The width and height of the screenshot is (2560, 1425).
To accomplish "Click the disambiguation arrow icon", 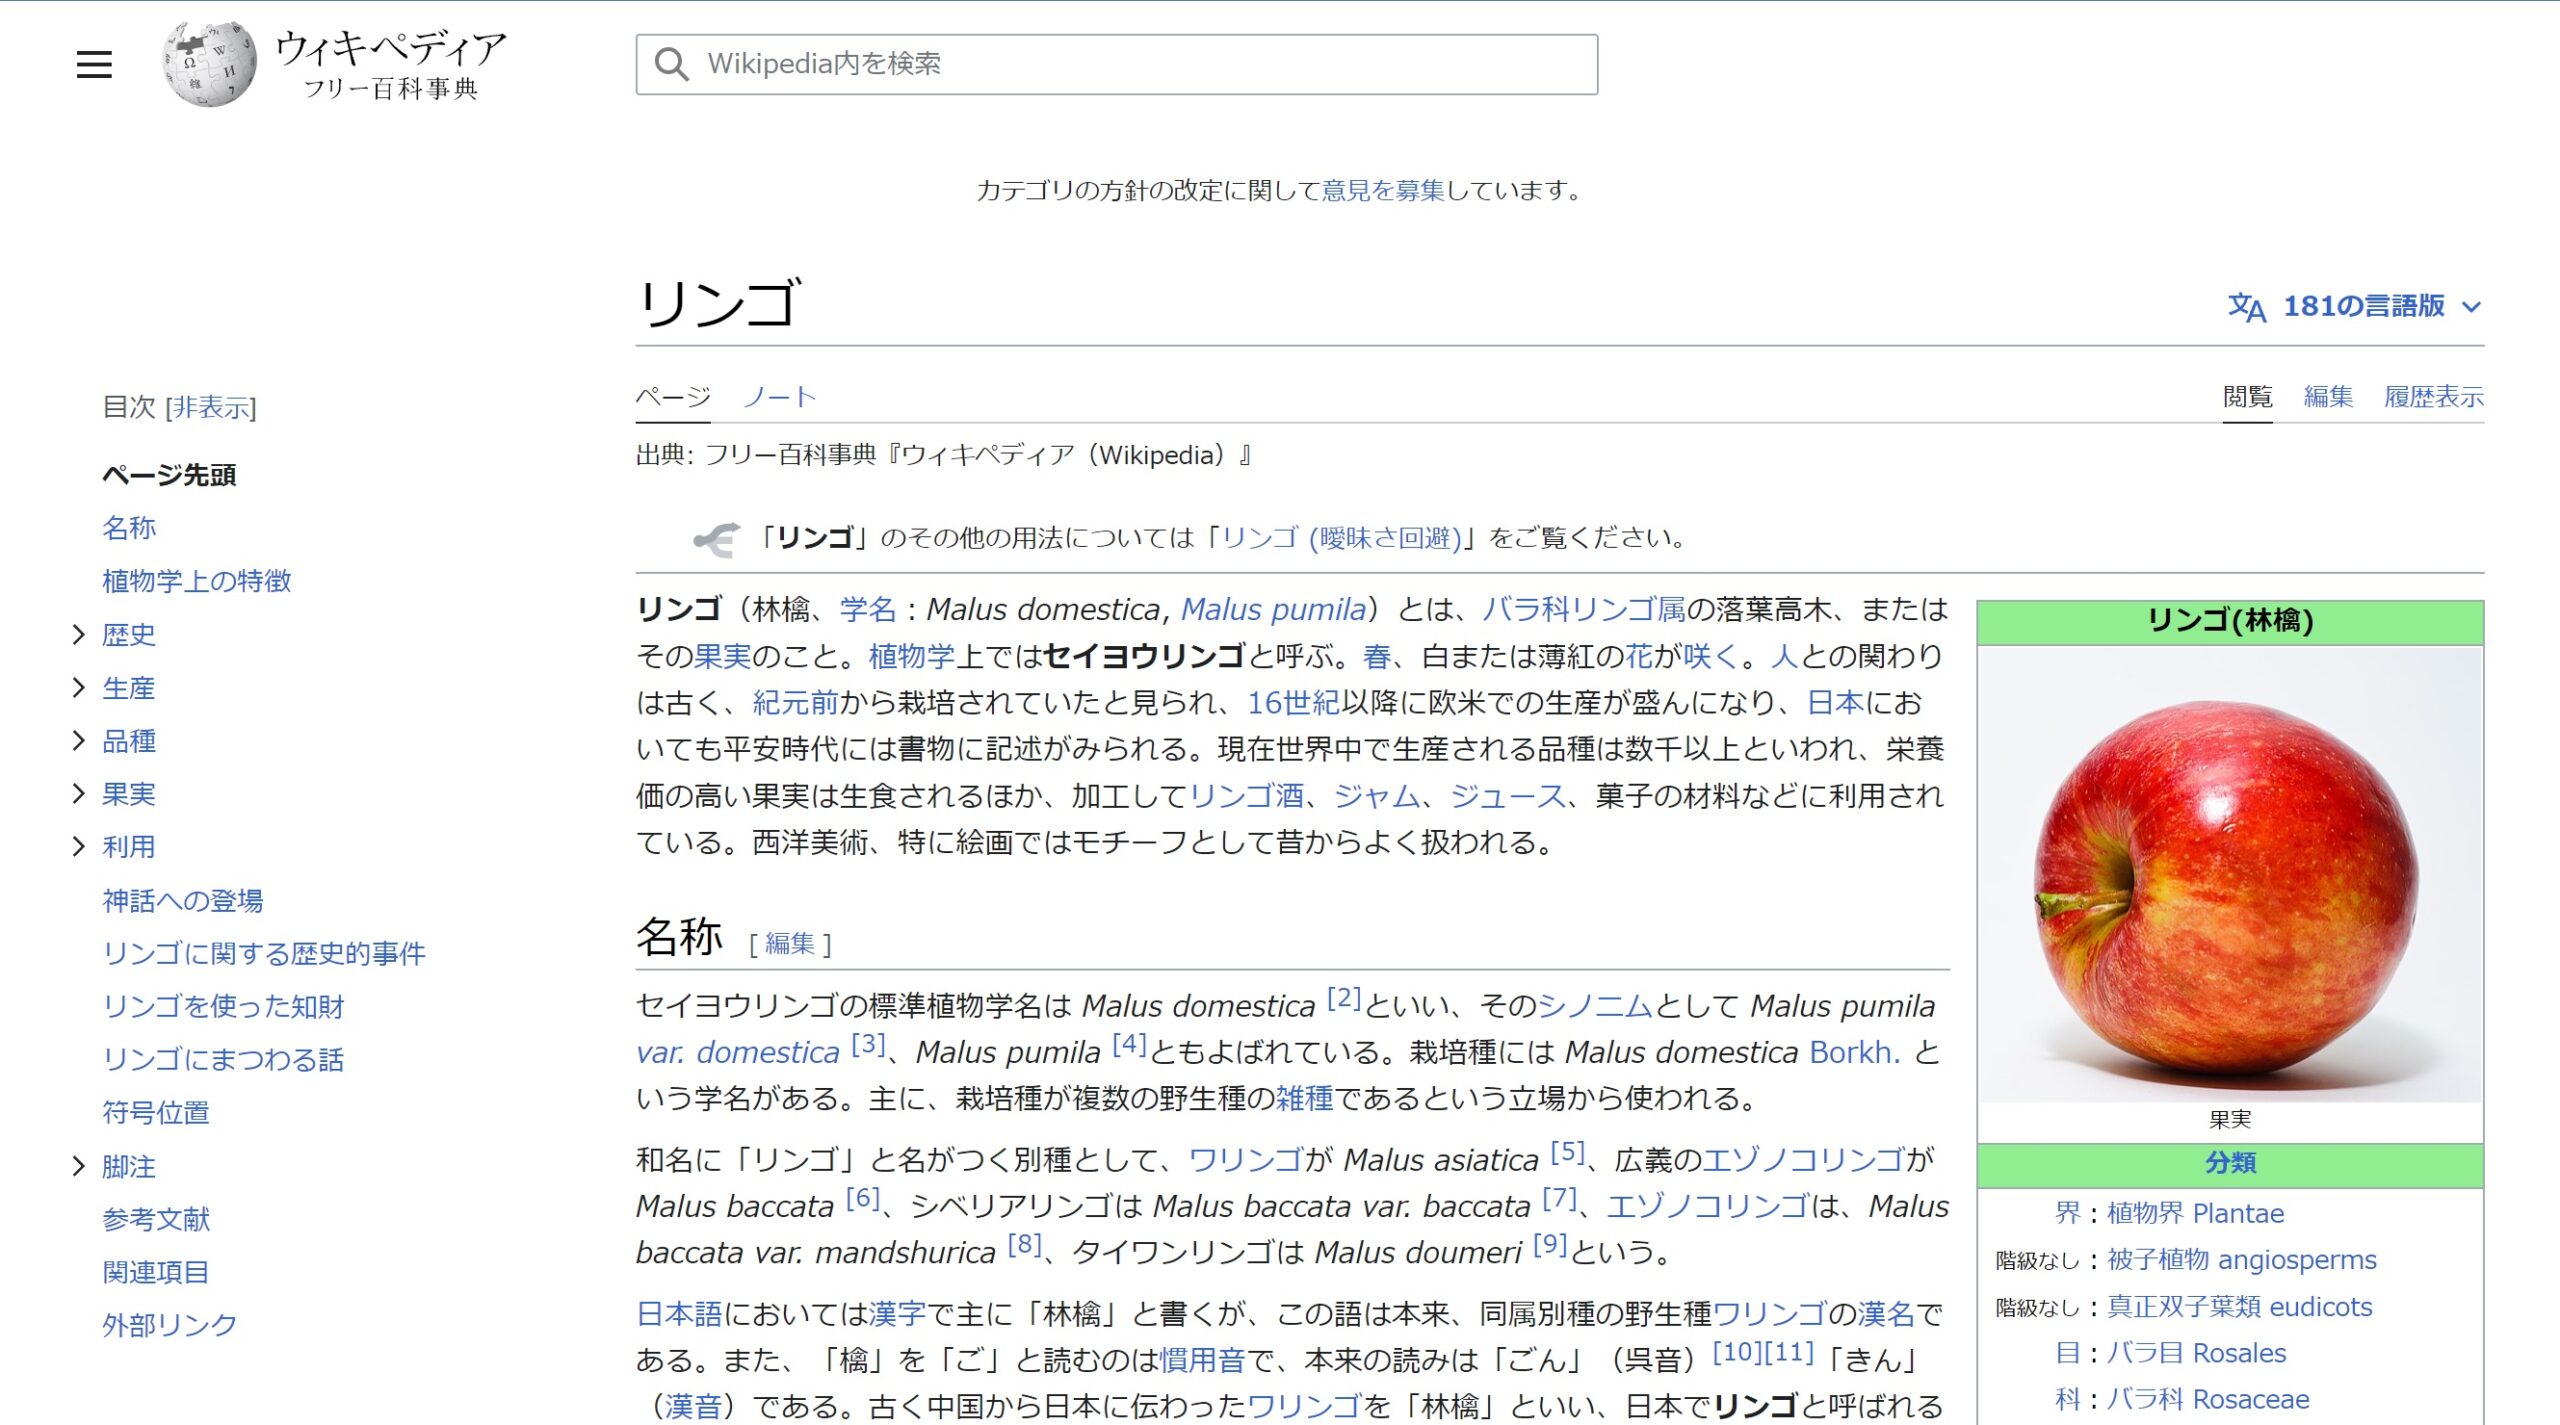I will click(717, 540).
